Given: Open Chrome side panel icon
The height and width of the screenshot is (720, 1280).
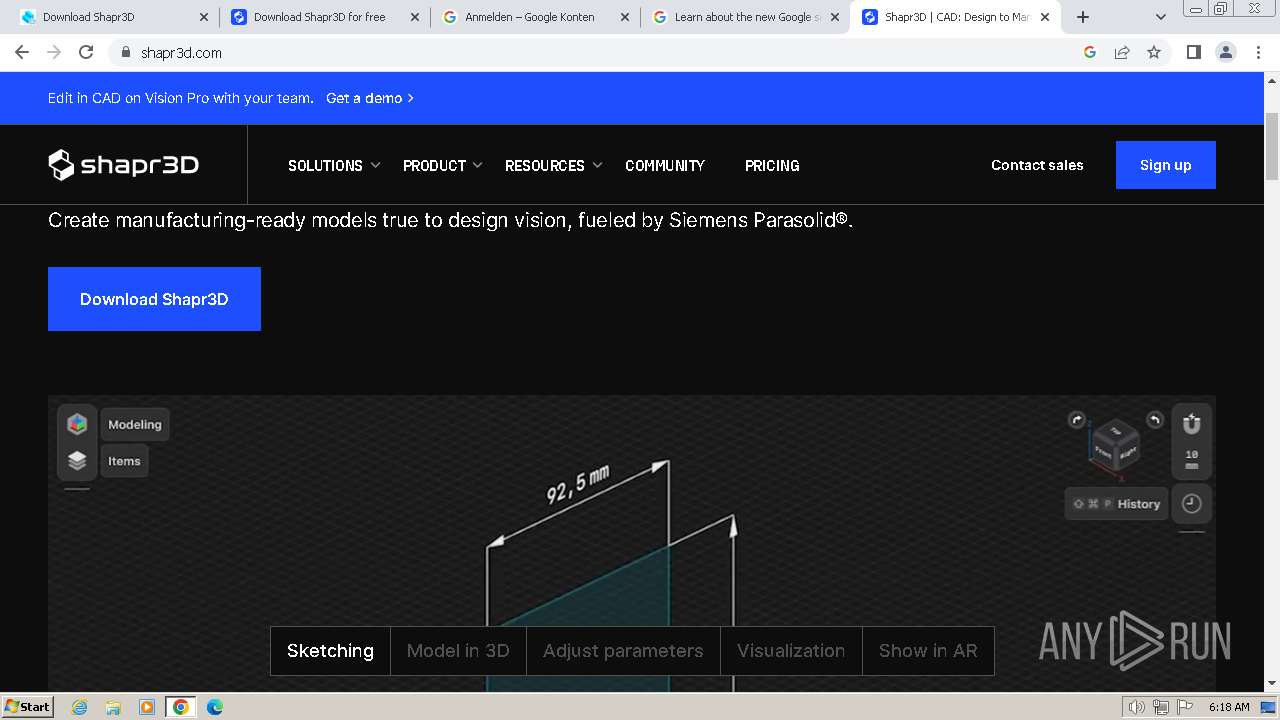Looking at the screenshot, I should [x=1193, y=52].
